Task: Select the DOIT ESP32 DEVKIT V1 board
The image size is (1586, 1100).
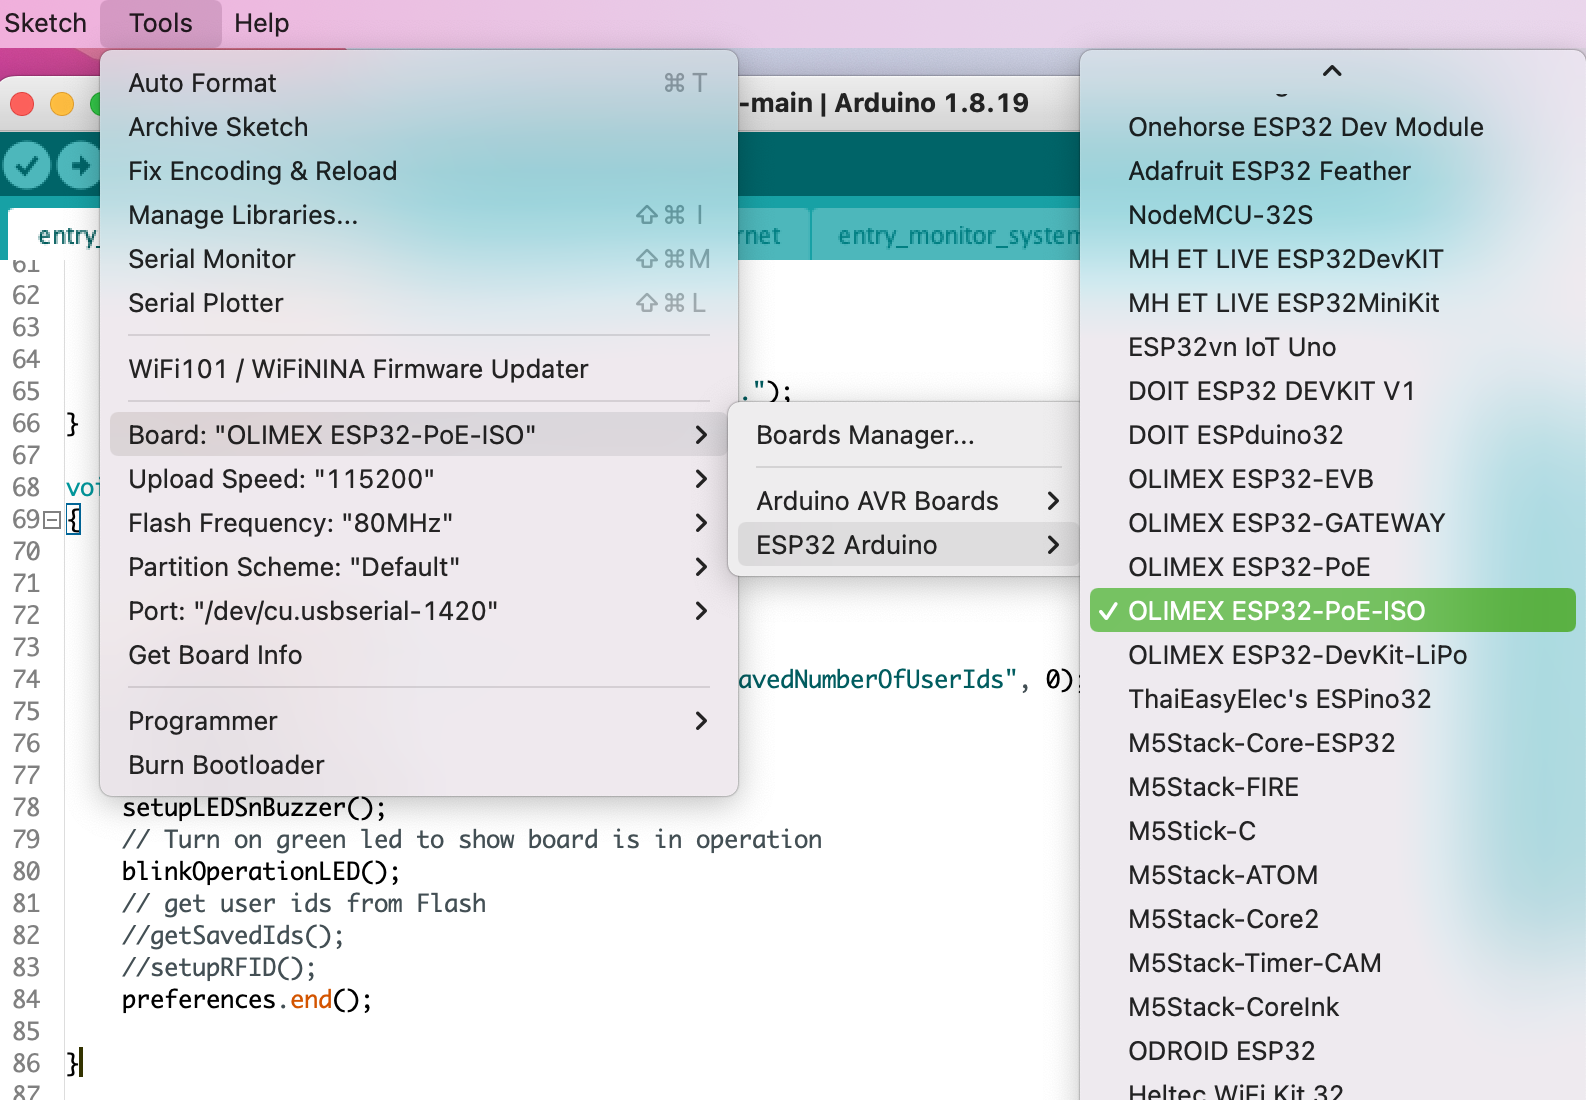Action: (1333, 391)
